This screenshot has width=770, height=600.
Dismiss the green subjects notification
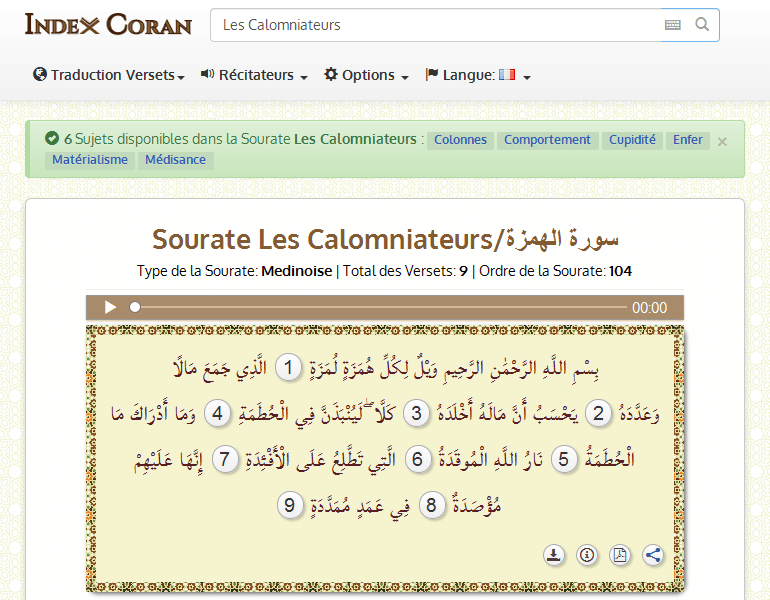point(722,141)
